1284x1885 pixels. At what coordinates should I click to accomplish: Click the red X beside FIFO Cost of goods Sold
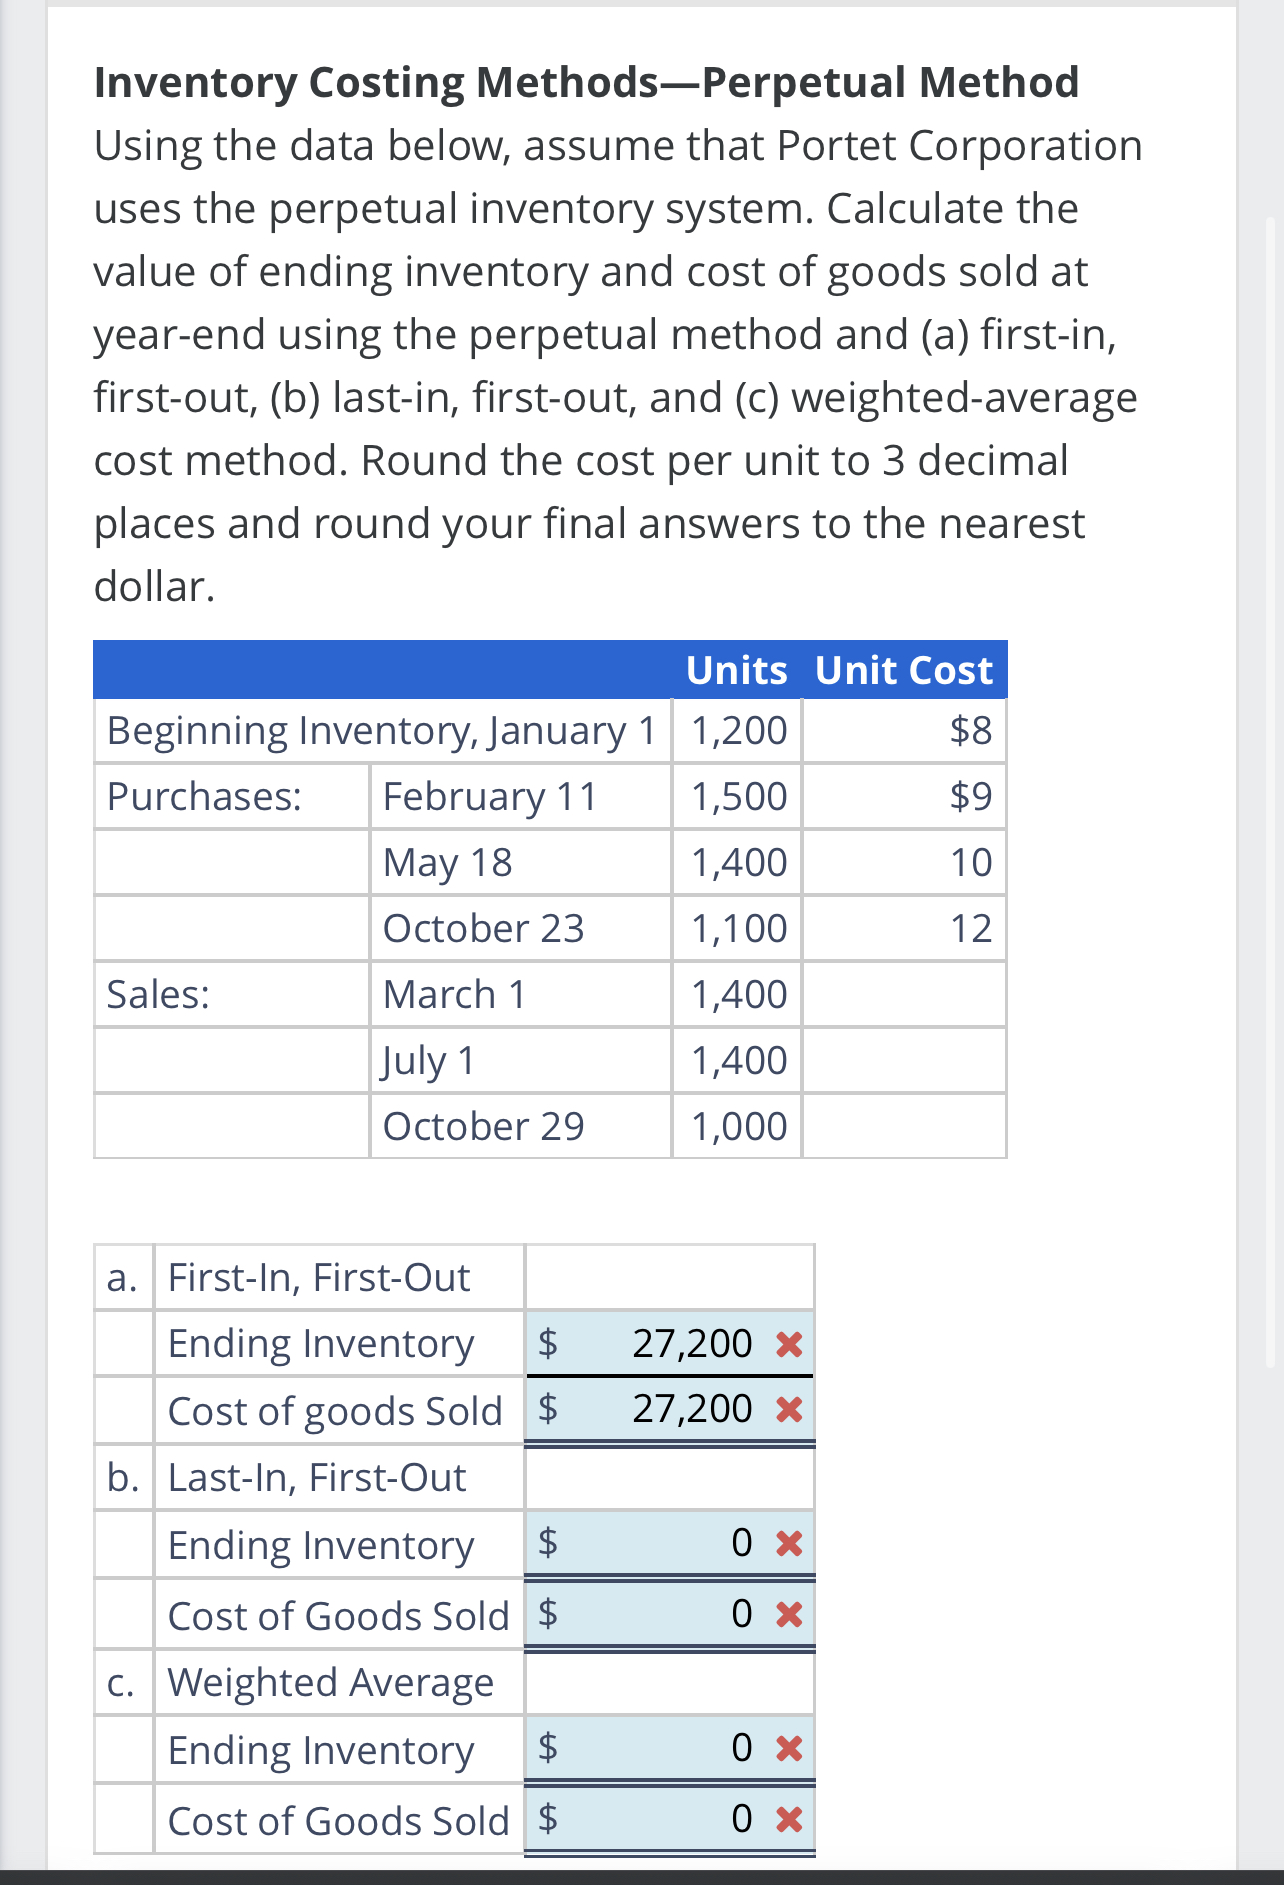point(789,1410)
